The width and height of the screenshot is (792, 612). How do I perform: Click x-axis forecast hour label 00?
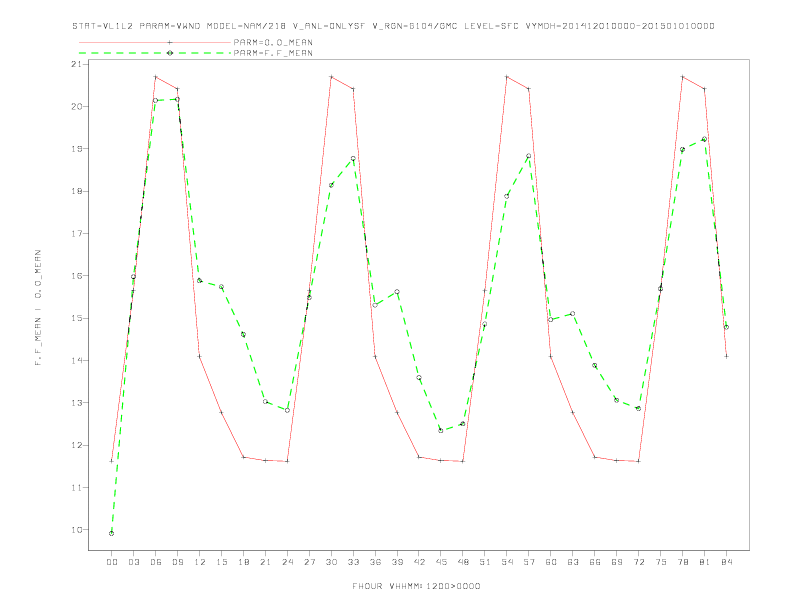point(112,562)
